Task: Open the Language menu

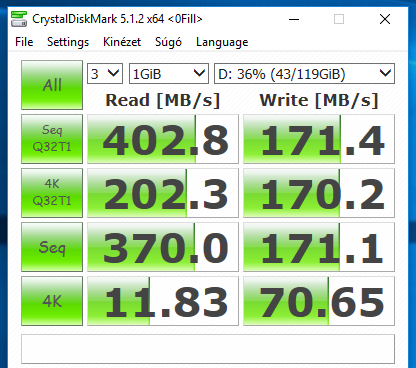Action: pyautogui.click(x=222, y=42)
